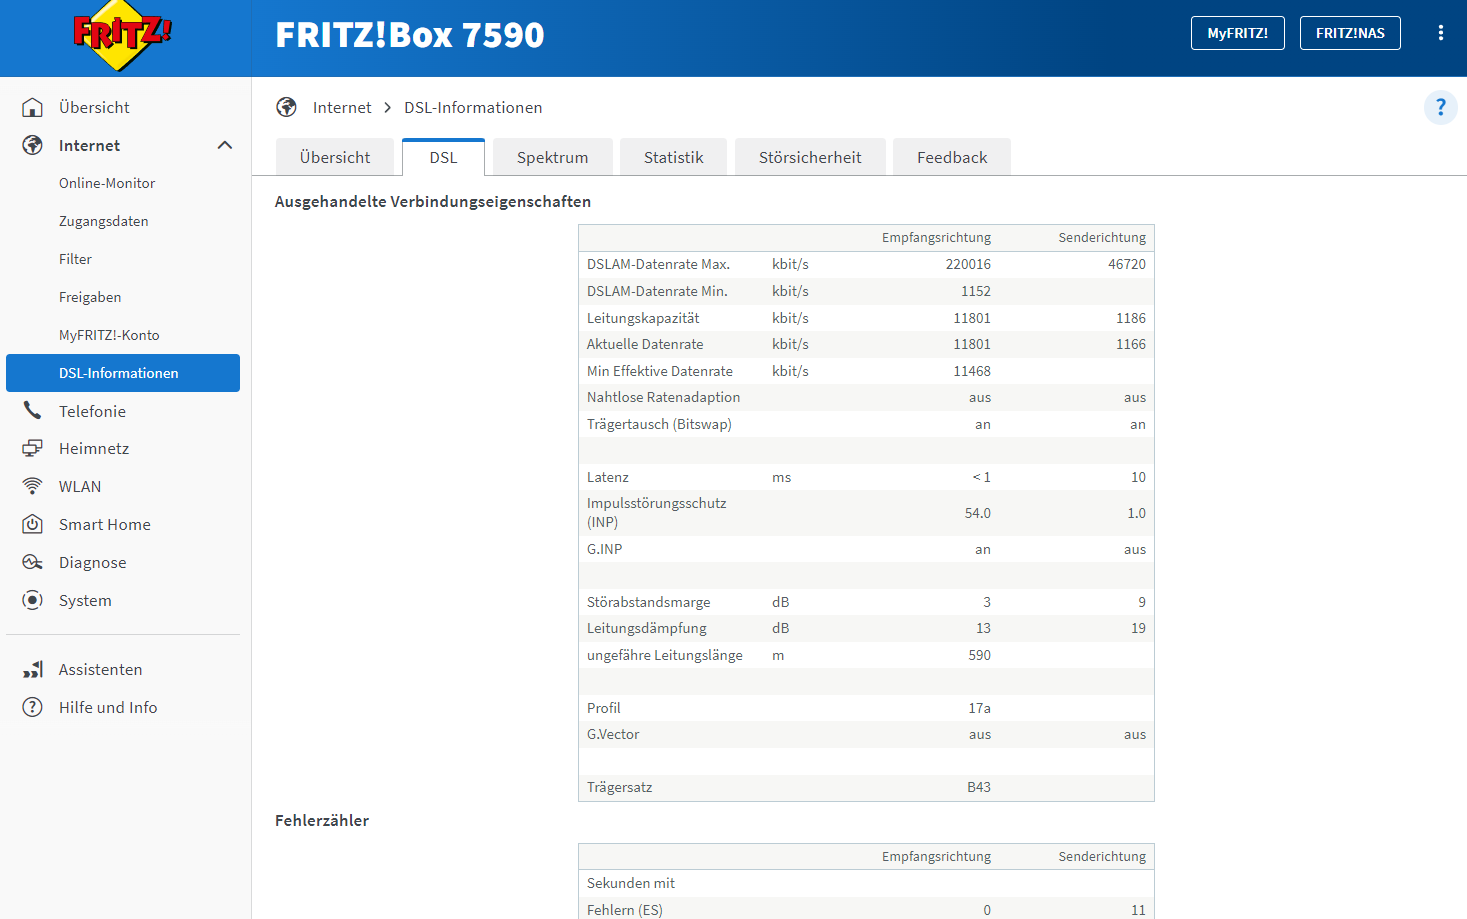This screenshot has height=919, width=1467.
Task: Click the 'Ausgehandelte Verbindungseigenschaften' heading
Action: point(433,201)
